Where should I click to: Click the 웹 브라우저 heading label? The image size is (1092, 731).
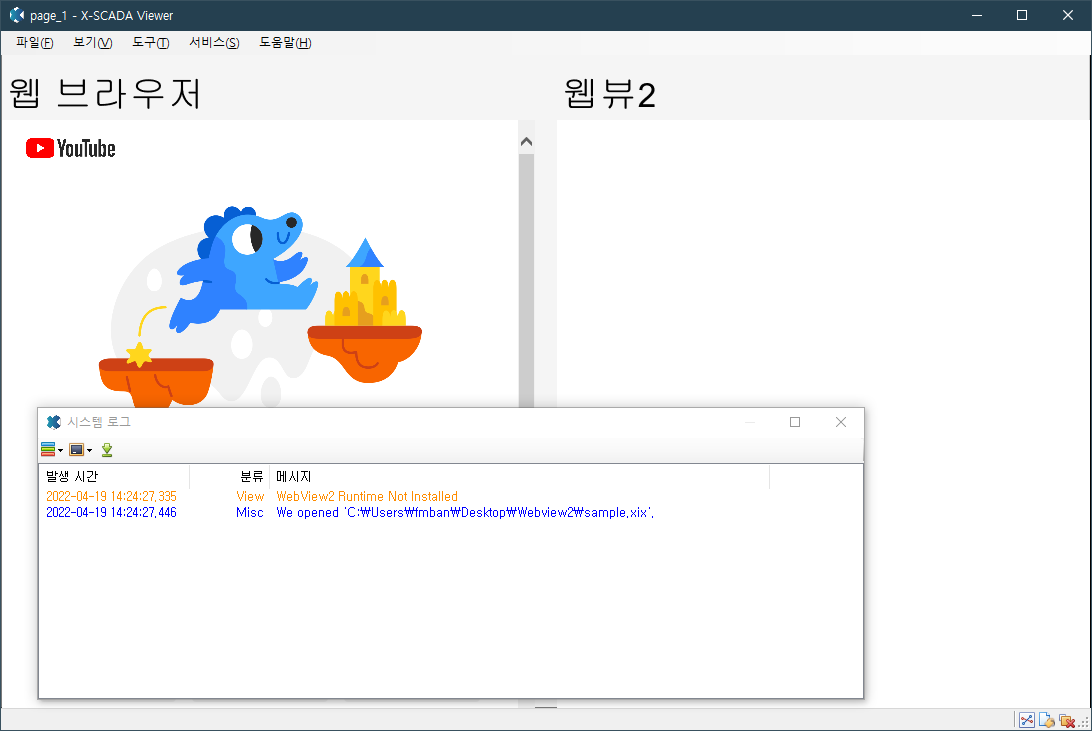(x=106, y=93)
